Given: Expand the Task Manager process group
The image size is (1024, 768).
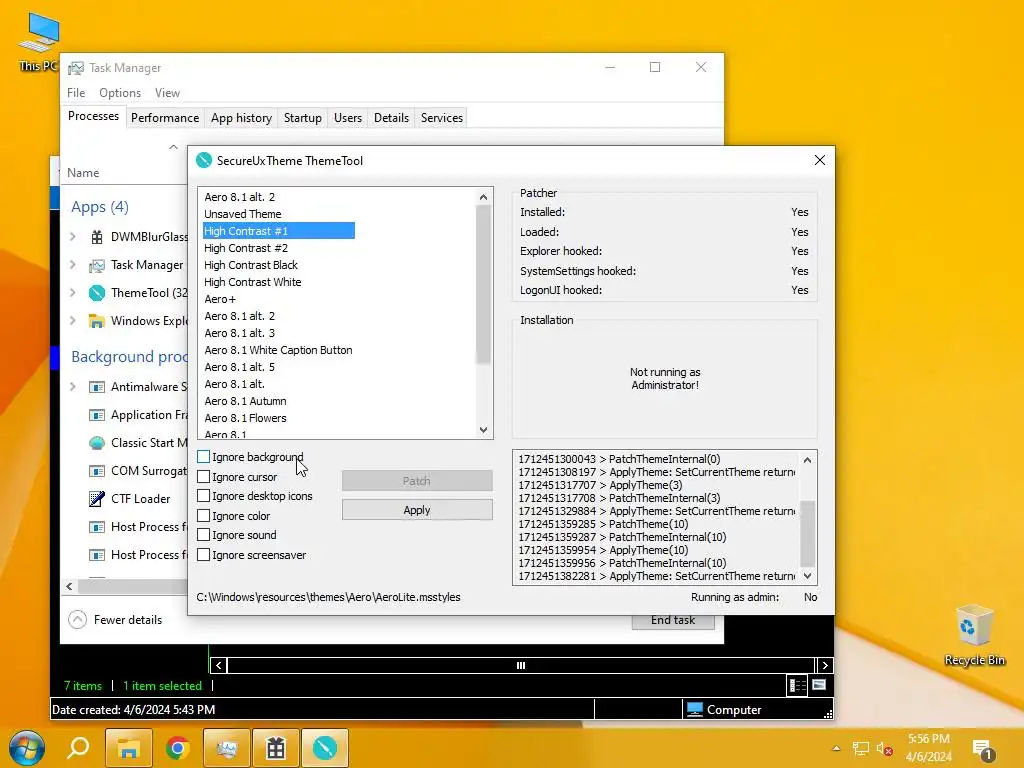Looking at the screenshot, I should (72, 265).
